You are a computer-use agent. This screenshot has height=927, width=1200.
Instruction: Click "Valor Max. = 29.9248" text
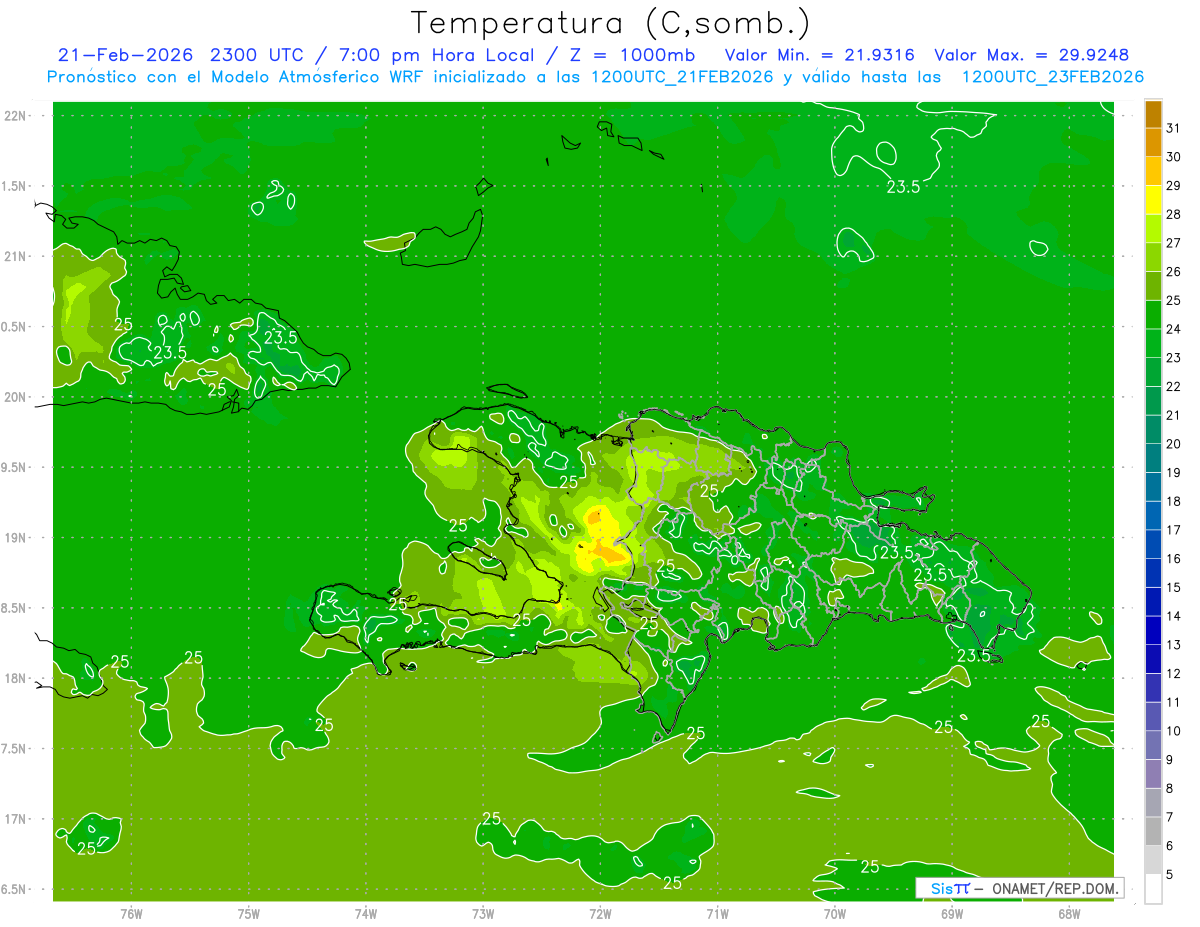pos(1032,55)
